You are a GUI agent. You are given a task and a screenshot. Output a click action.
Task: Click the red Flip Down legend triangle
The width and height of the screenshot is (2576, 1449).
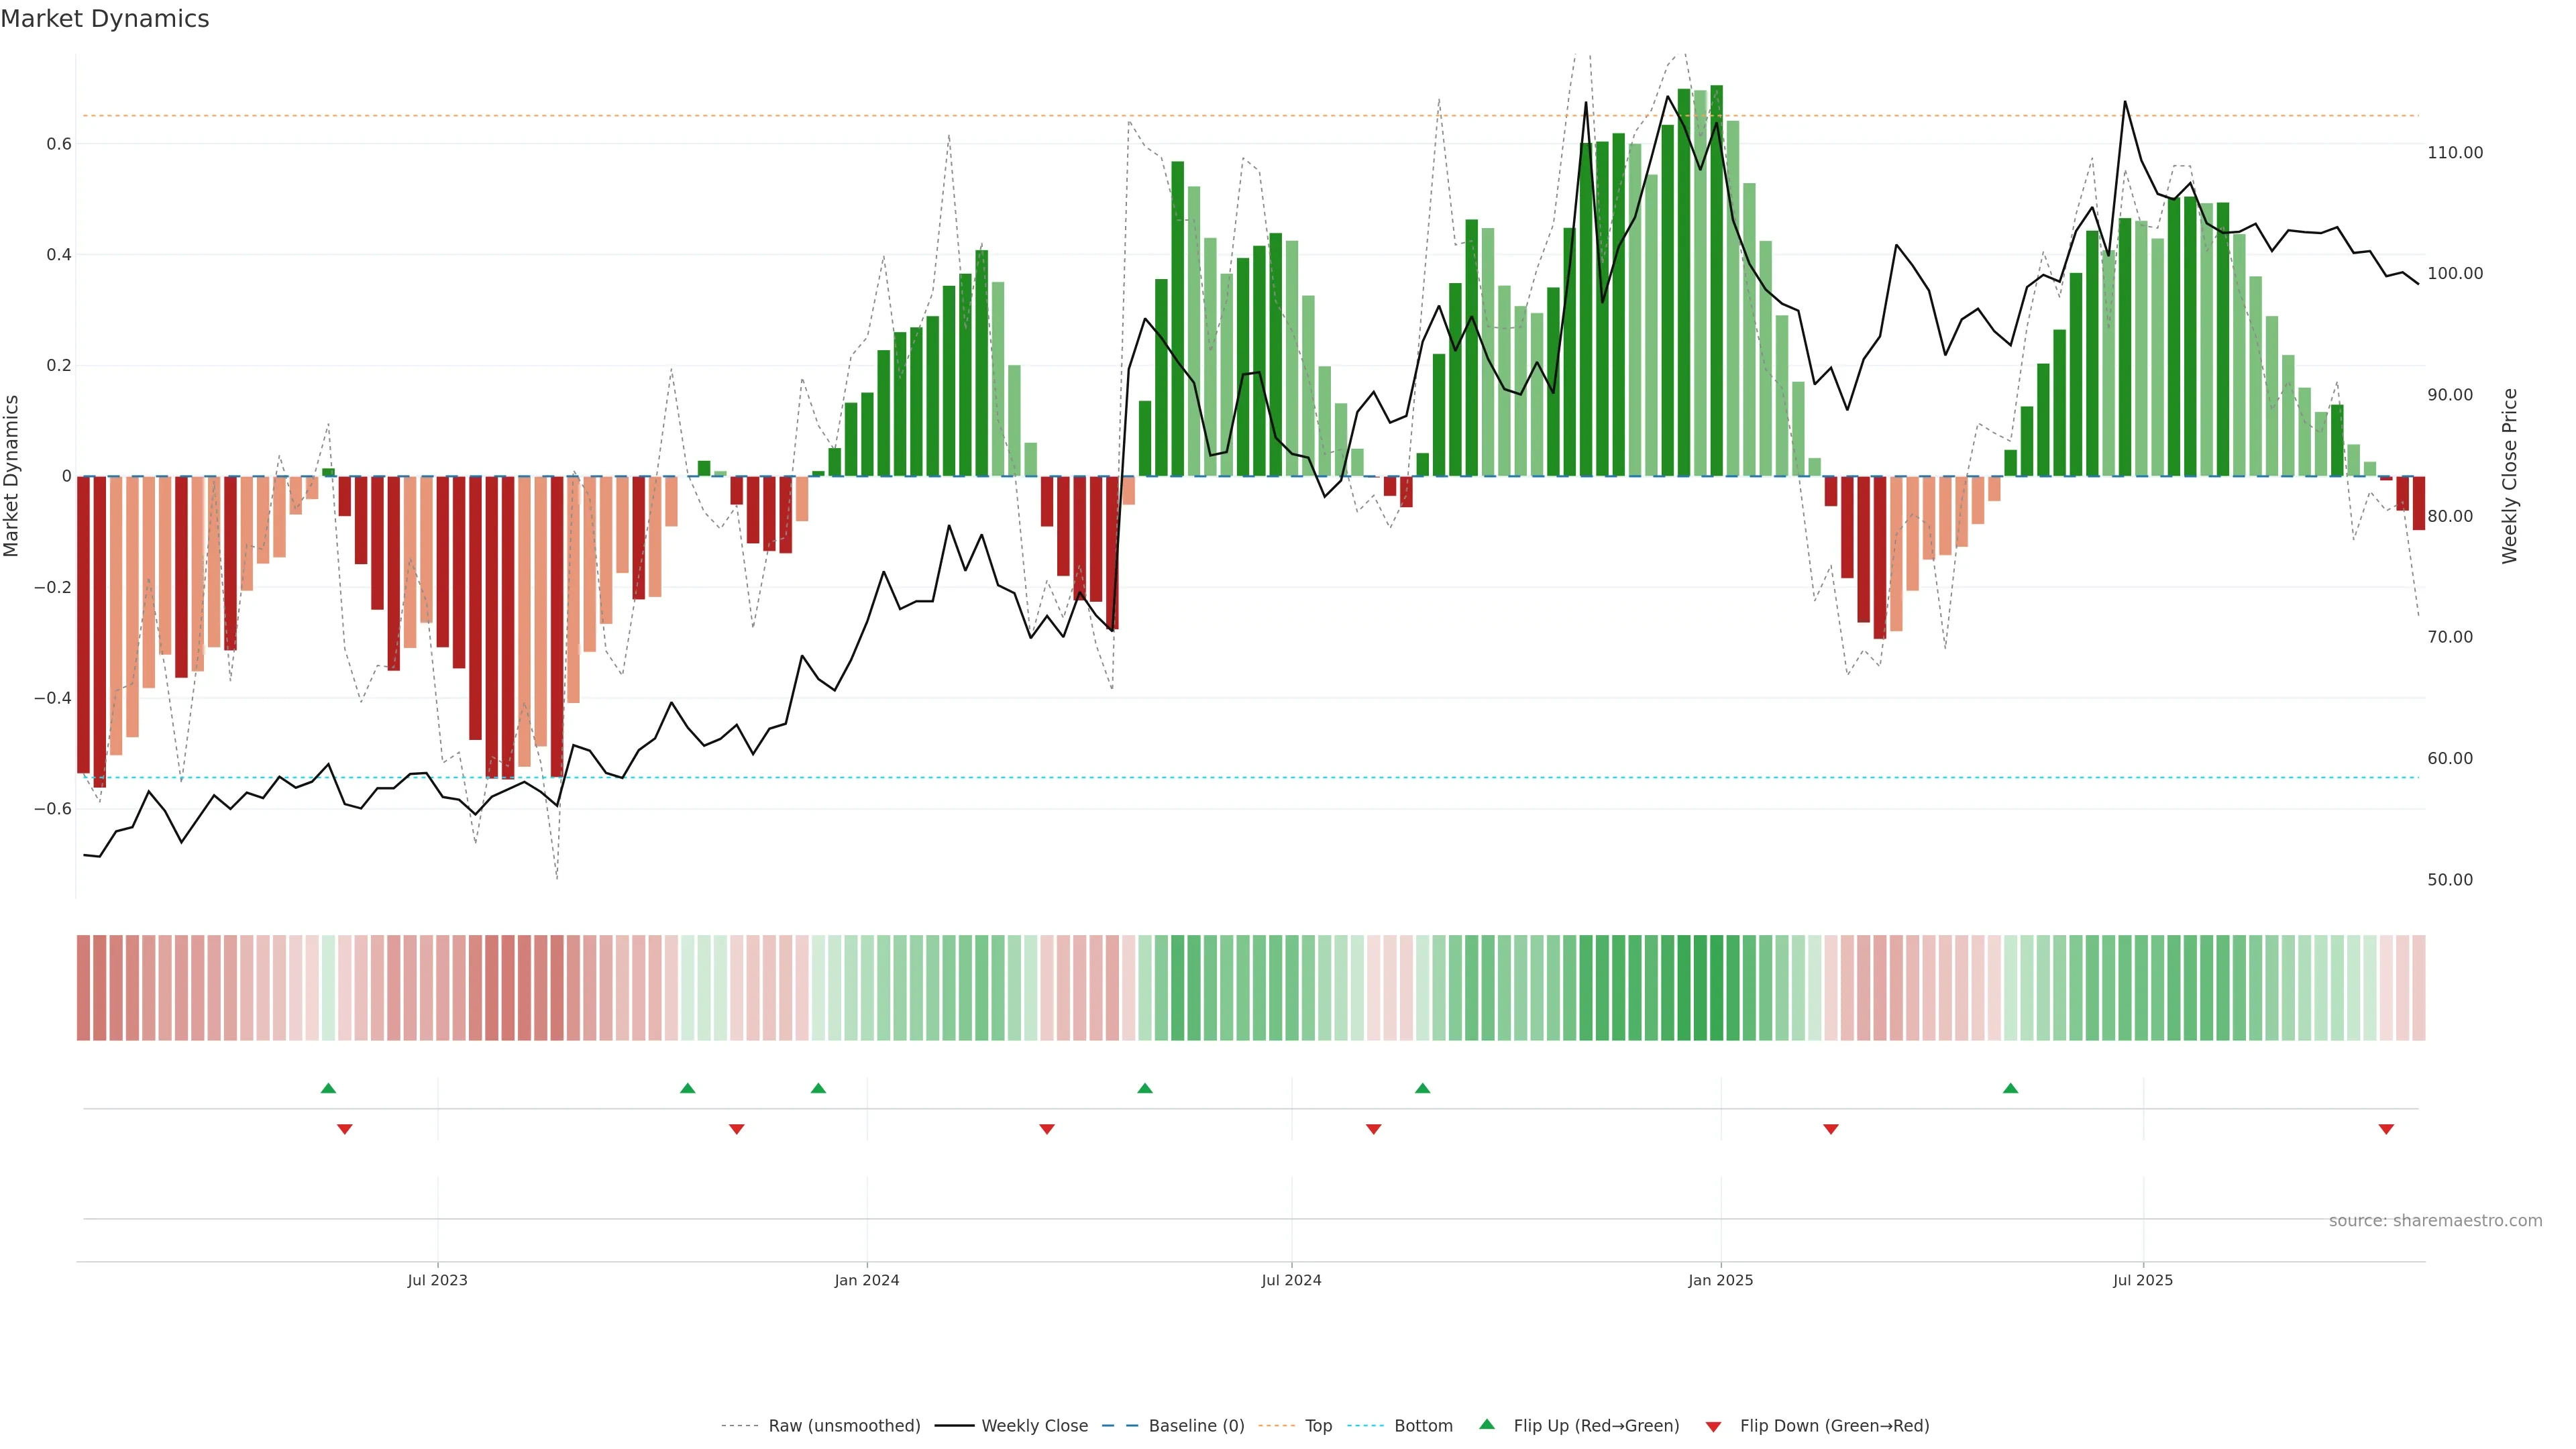pyautogui.click(x=1713, y=1426)
